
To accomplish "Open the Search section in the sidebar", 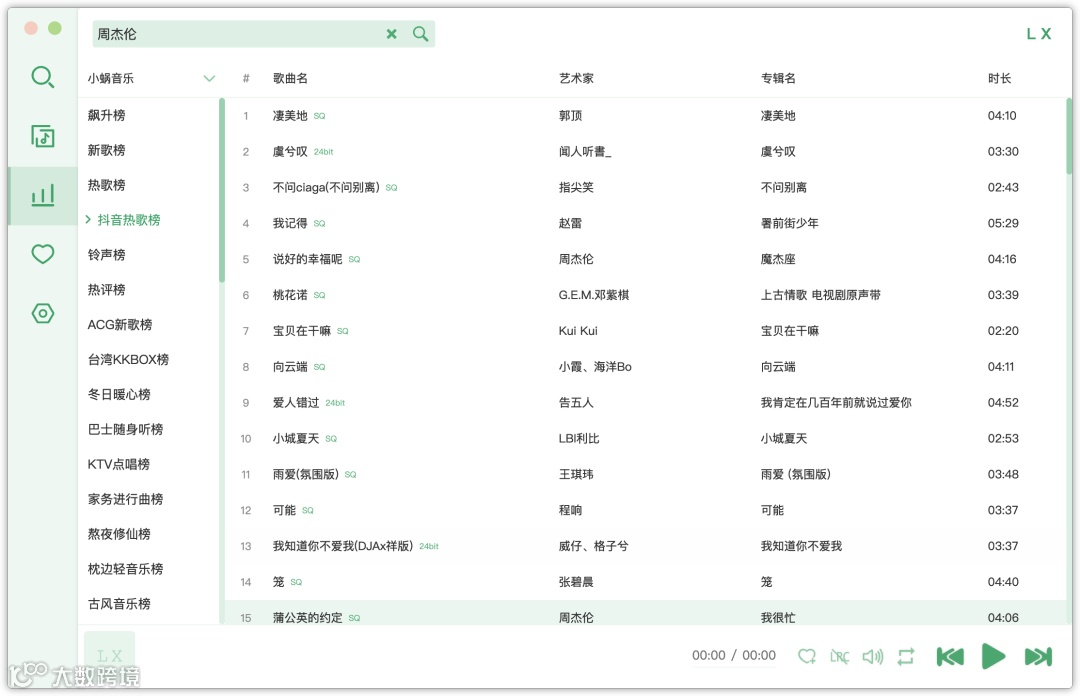I will click(42, 76).
